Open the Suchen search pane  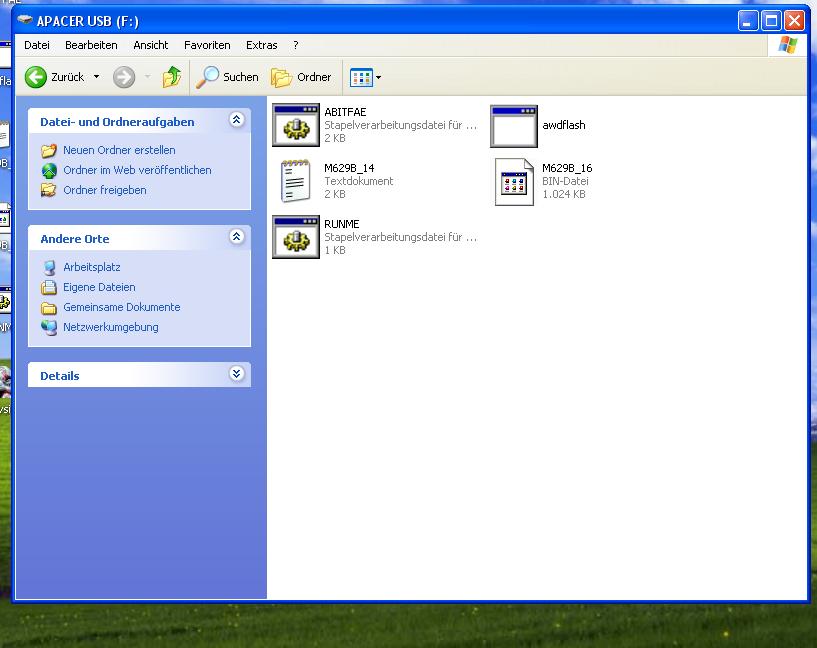point(227,77)
